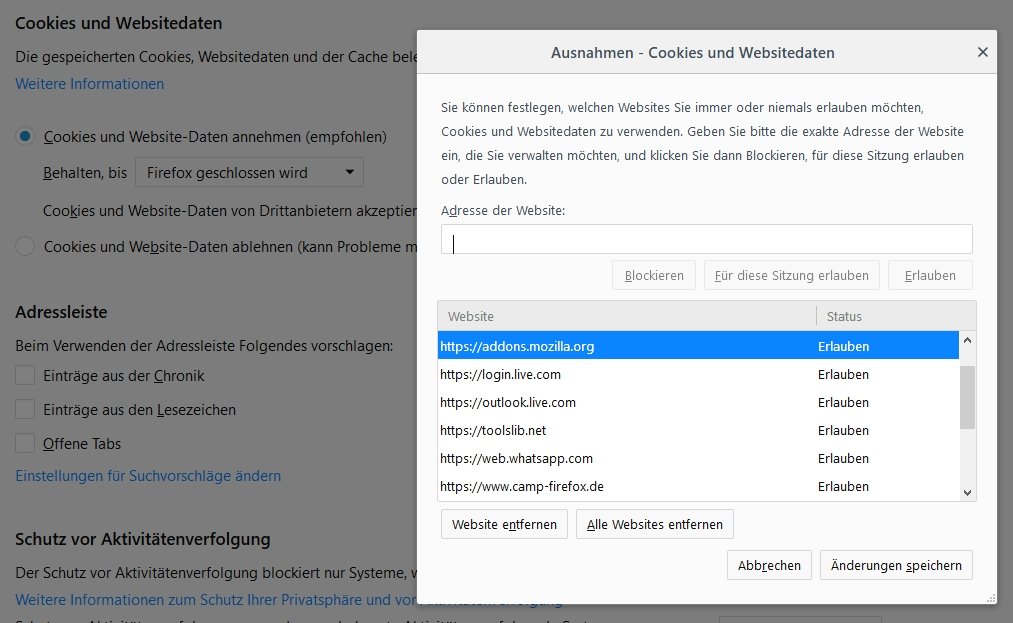Select 'Cookies und Website-Daten ablehnen' radio option
The height and width of the screenshot is (623, 1013).
point(26,246)
